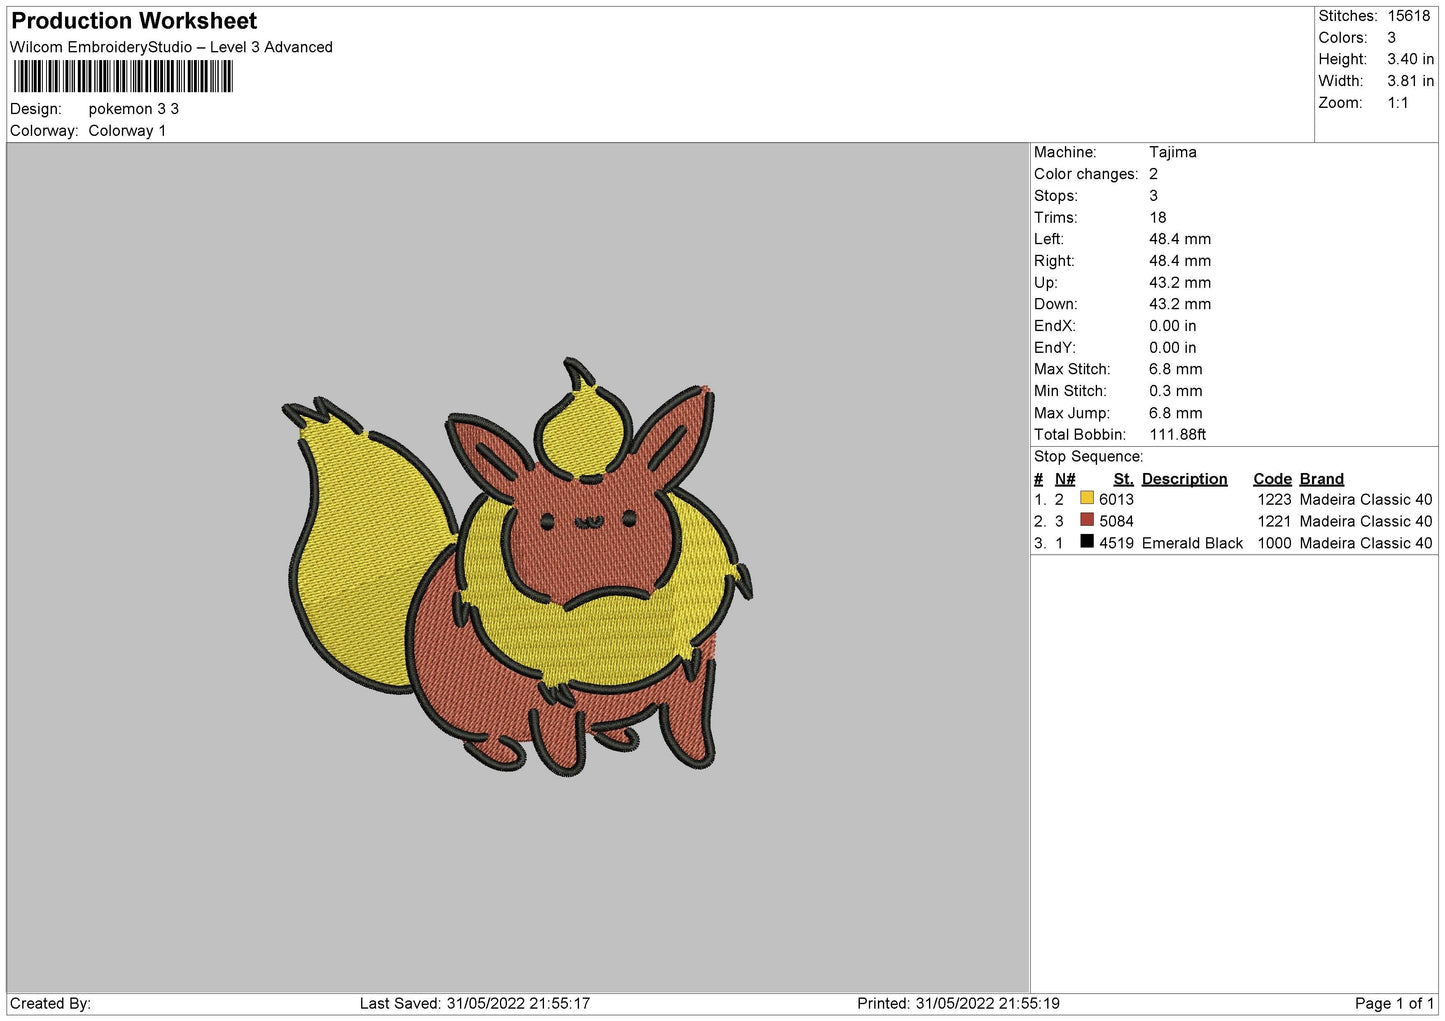The width and height of the screenshot is (1445, 1021).
Task: Click the Total Bobbin value '111.88ft'
Action: coord(1178,435)
